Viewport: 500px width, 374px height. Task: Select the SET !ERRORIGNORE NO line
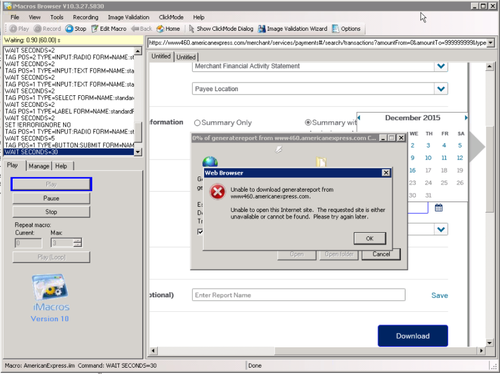[69, 125]
